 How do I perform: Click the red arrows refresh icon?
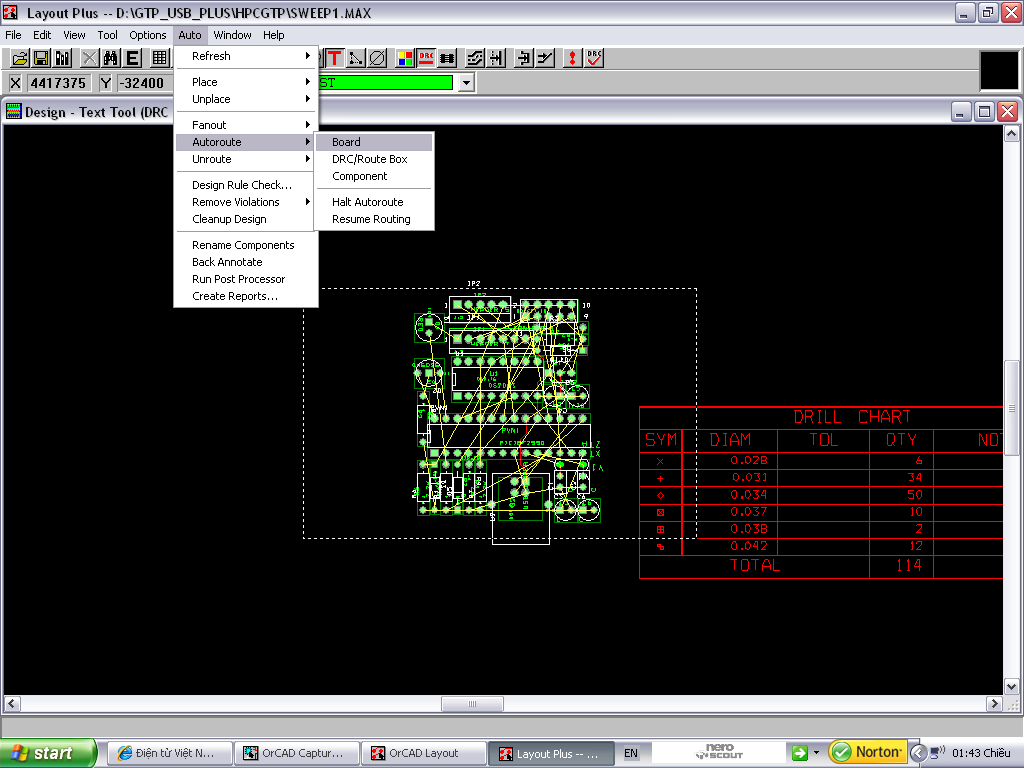pyautogui.click(x=572, y=58)
